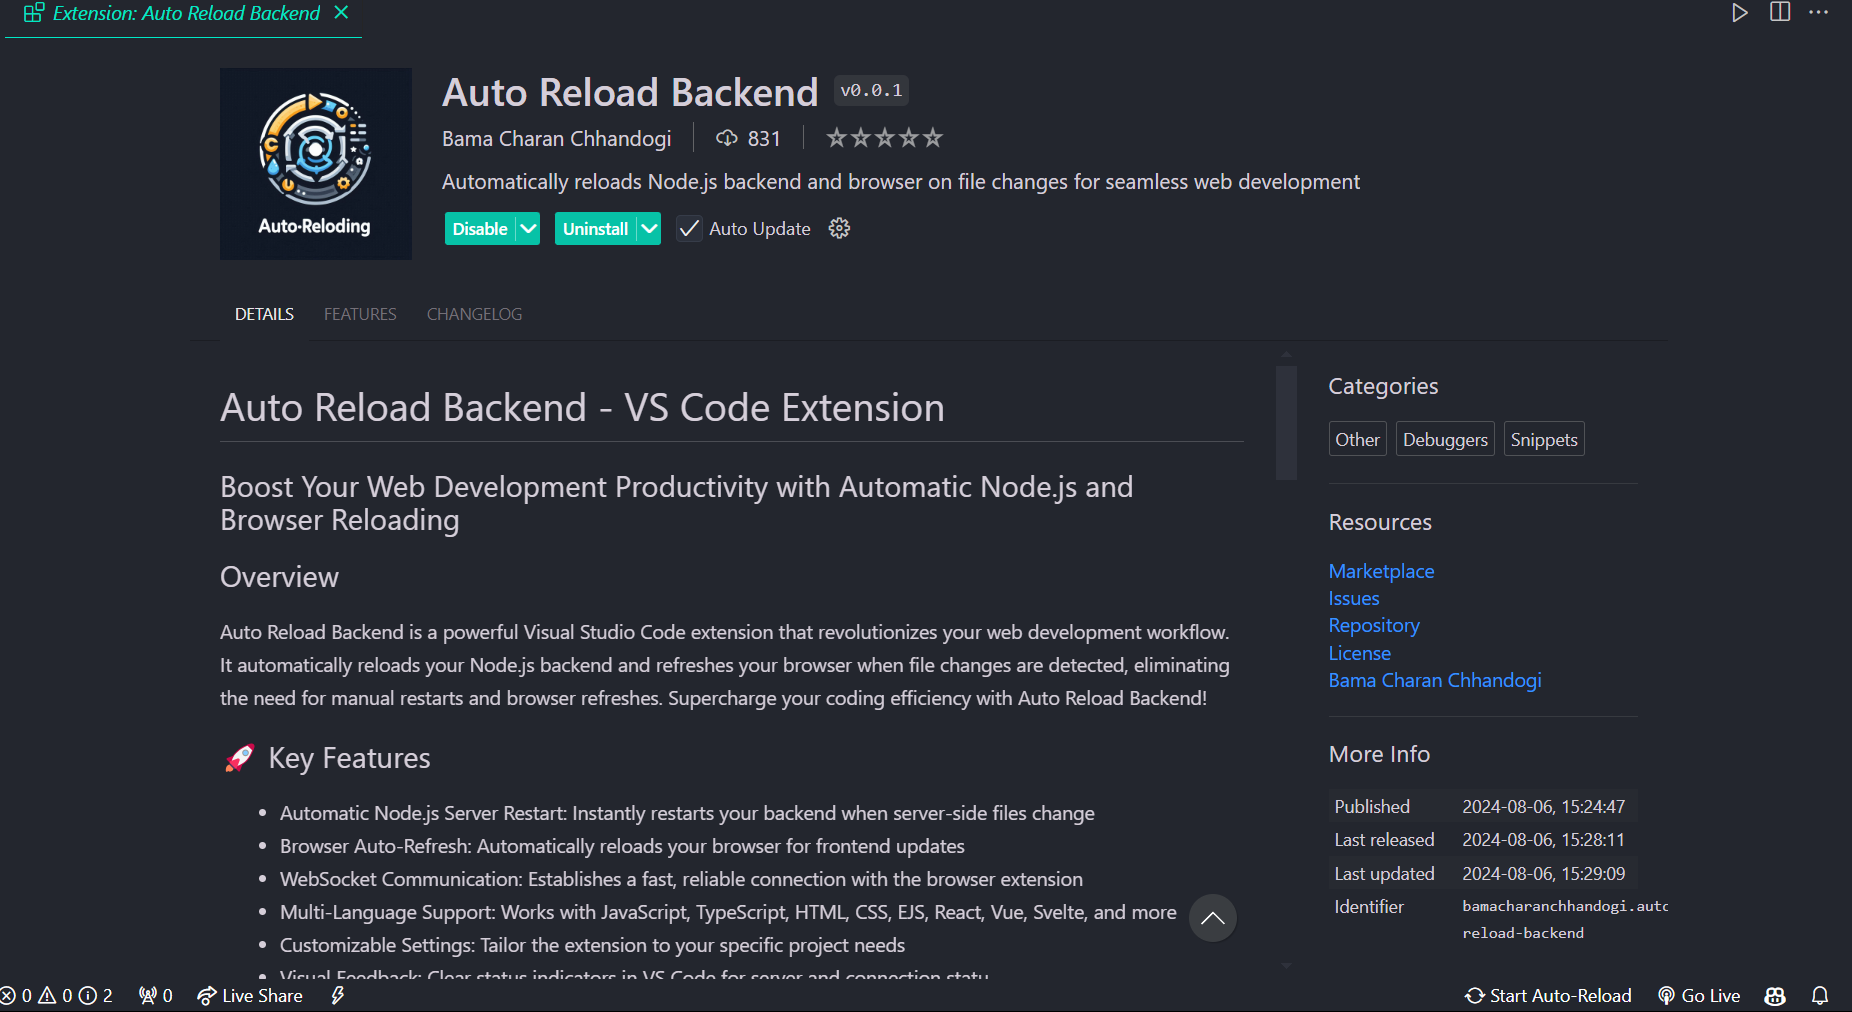
Task: Click the Other category tag
Action: (x=1357, y=440)
